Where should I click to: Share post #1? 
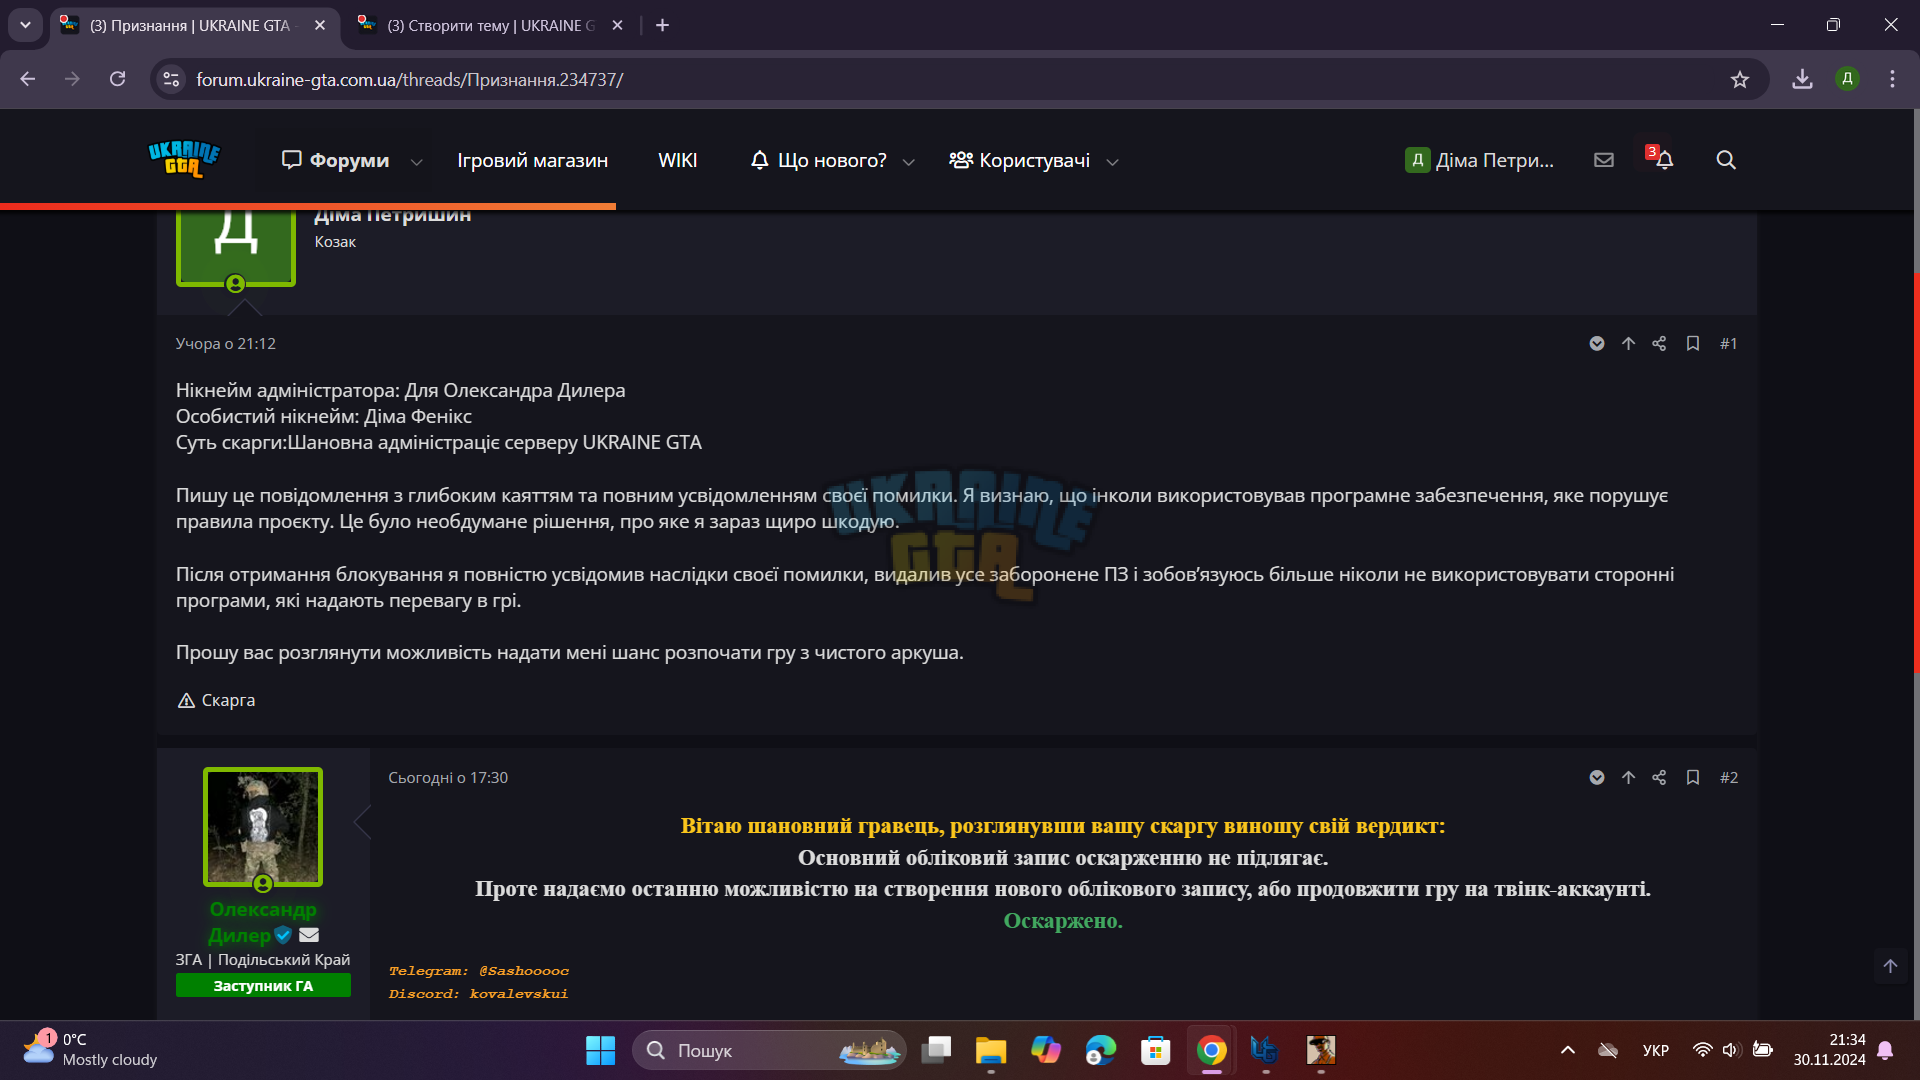coord(1659,344)
